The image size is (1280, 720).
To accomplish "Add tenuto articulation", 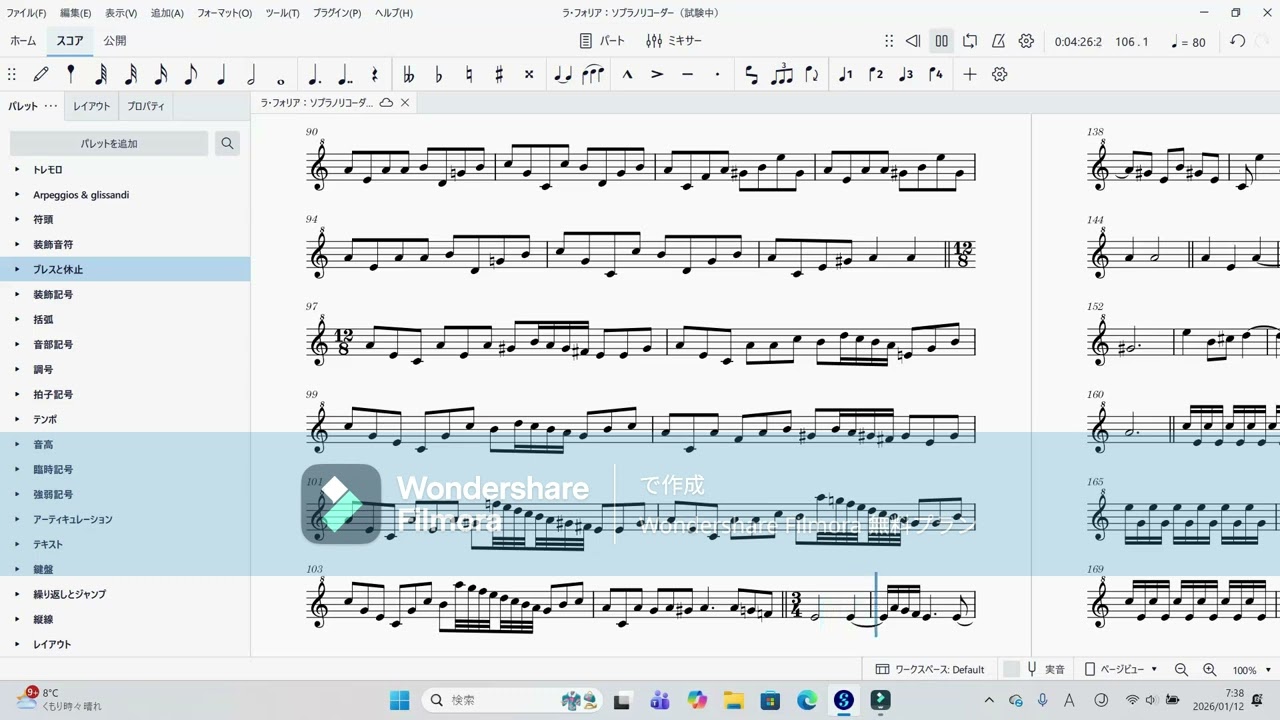I will pyautogui.click(x=687, y=74).
